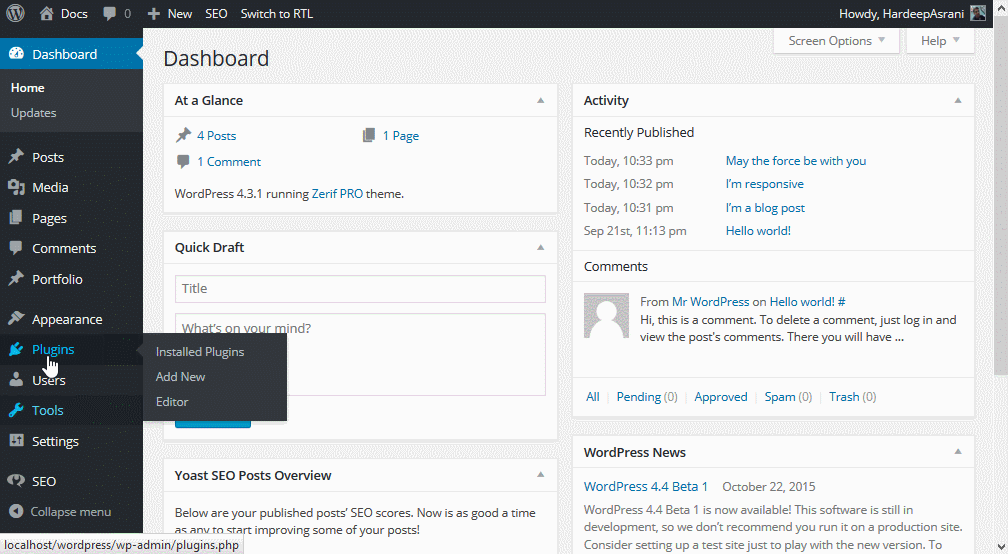Collapse the sidebar menu
Viewport: 1008px width, 554px height.
[x=60, y=511]
